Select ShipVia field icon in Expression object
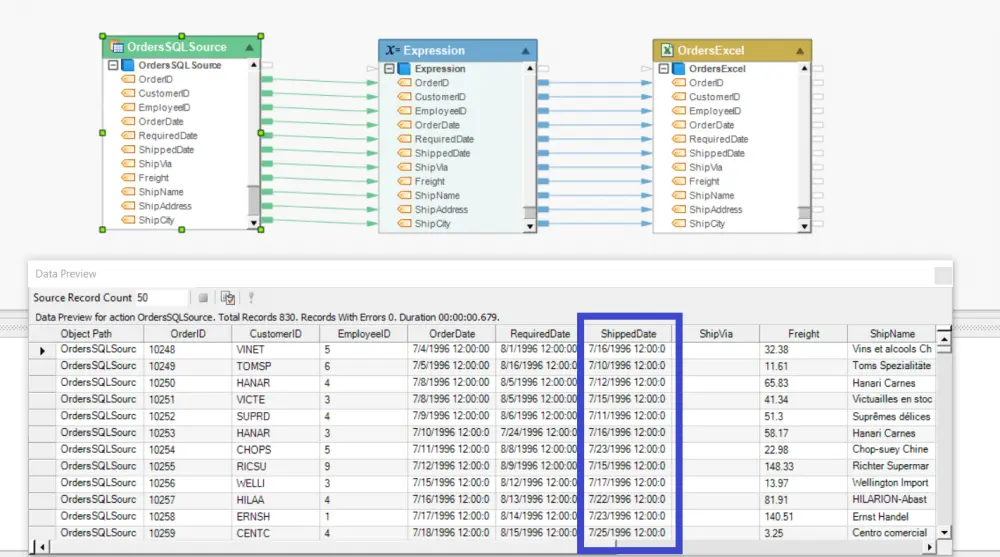The height and width of the screenshot is (557, 1000). click(x=404, y=167)
